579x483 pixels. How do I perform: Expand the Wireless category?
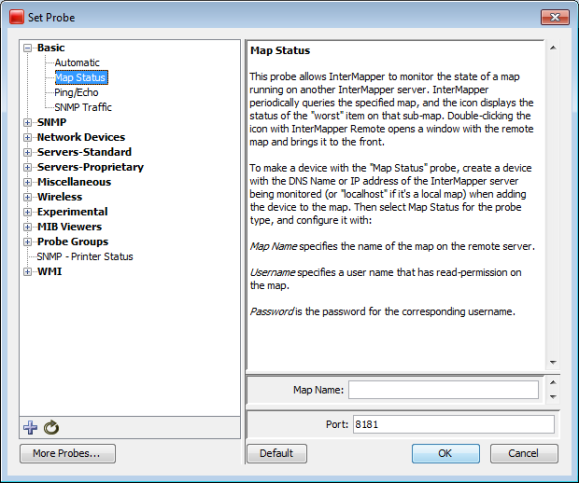click(27, 197)
